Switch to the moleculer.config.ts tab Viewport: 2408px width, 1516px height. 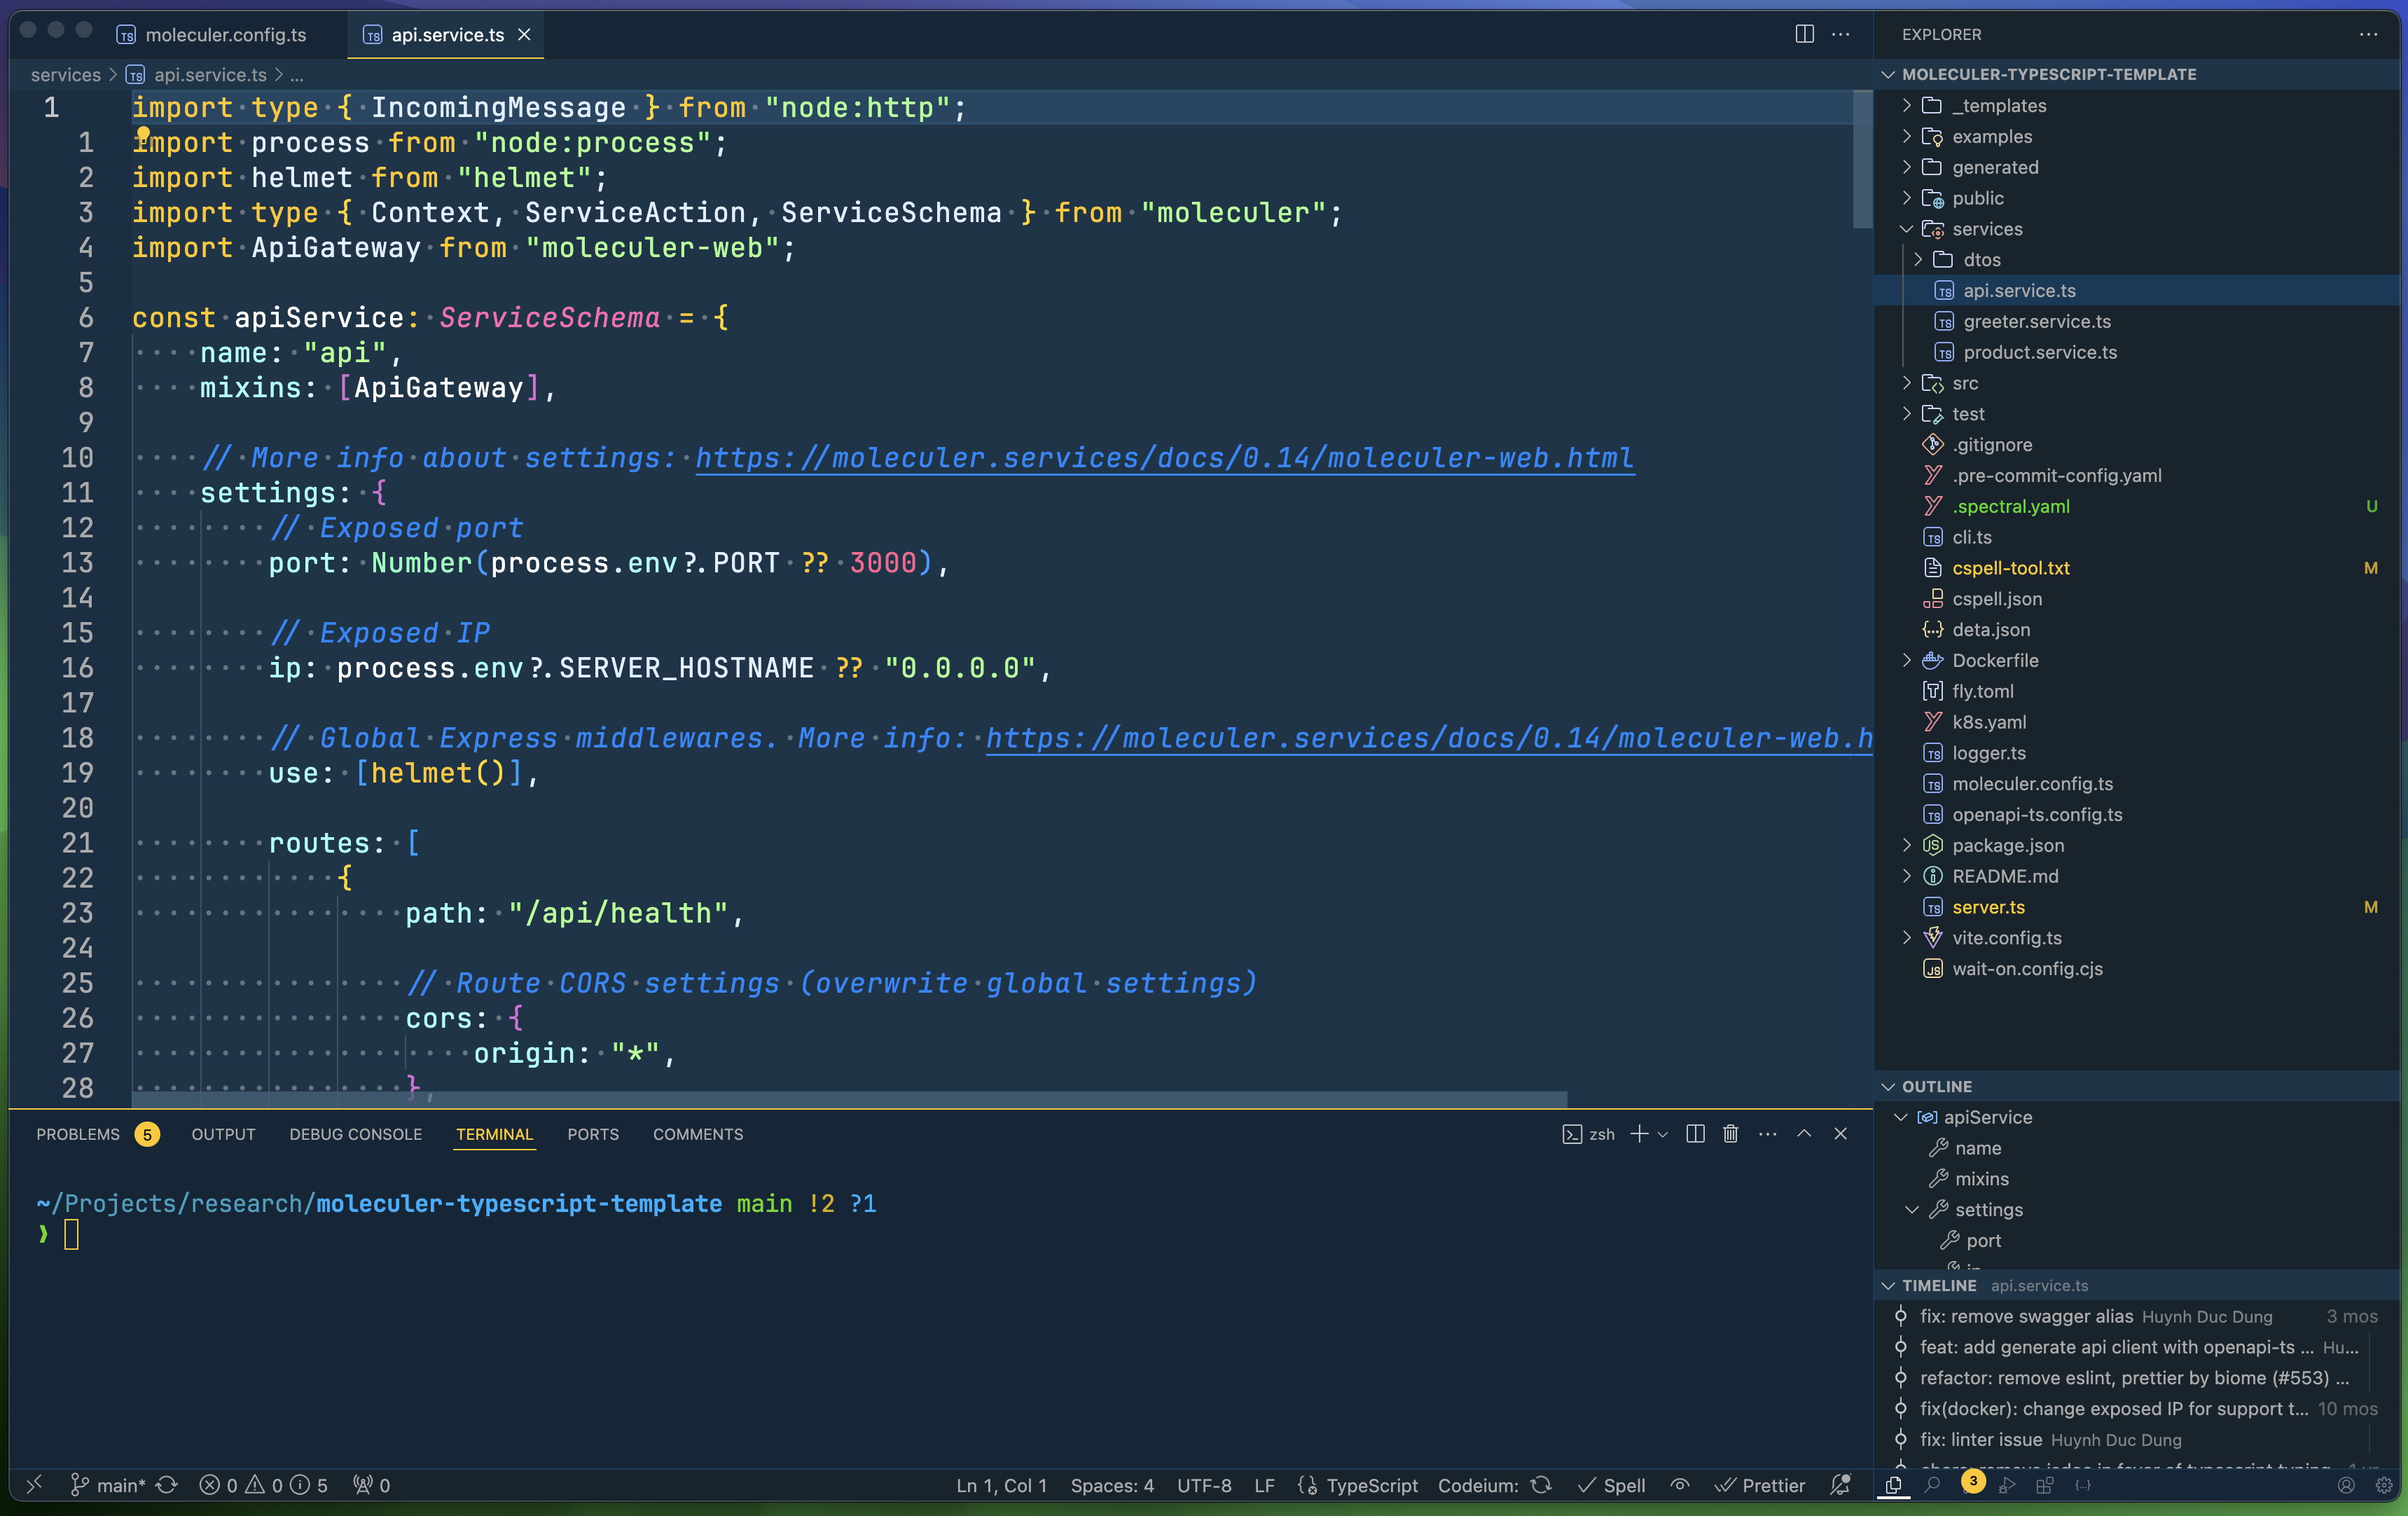point(225,35)
